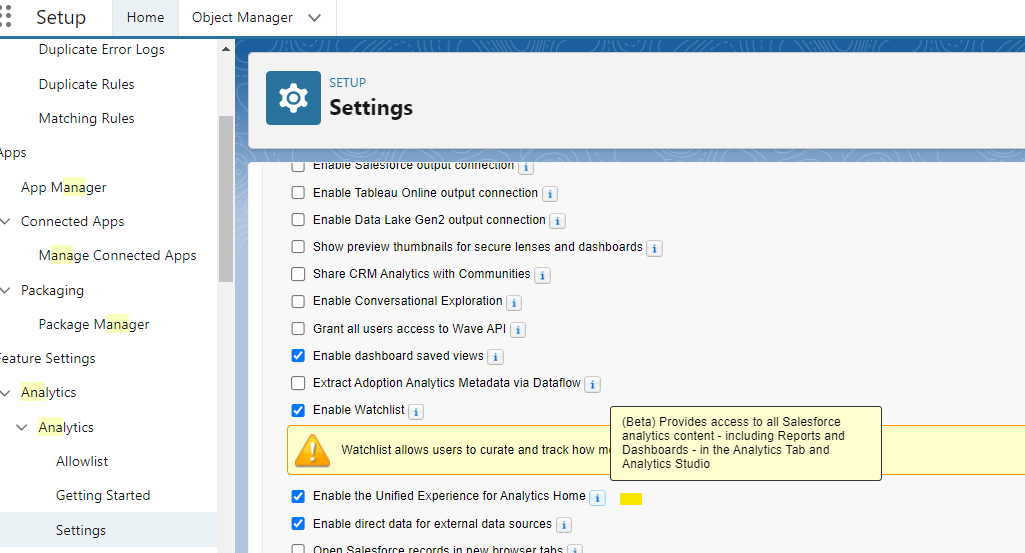Click the sidebar vertical scrollbar
1025x553 pixels.
225,200
